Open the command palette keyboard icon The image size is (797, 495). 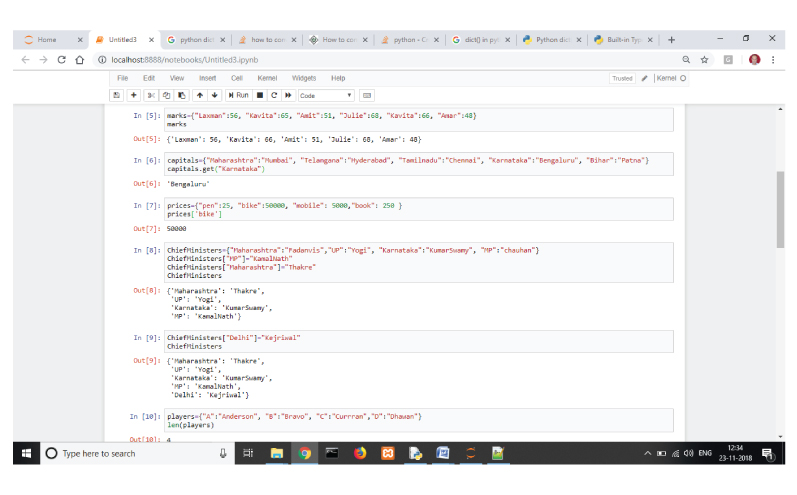(367, 95)
